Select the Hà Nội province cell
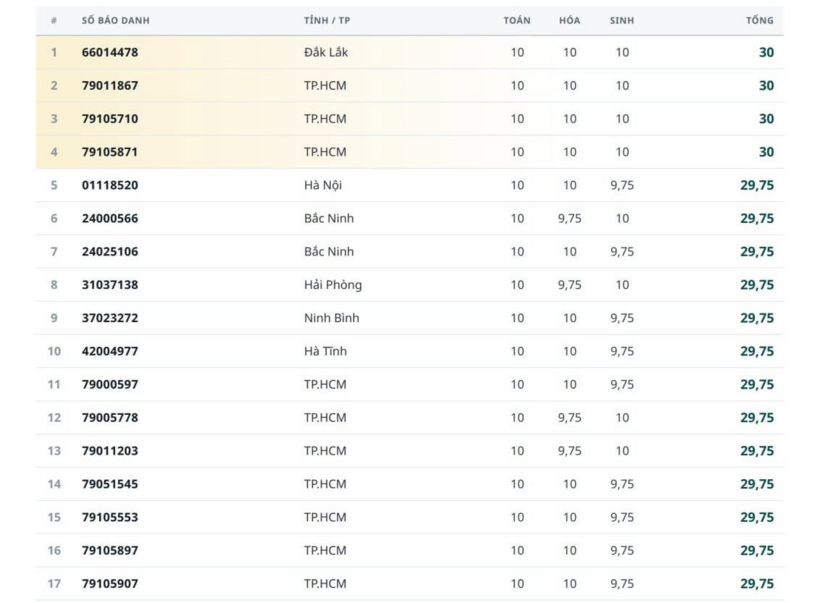820x603 pixels. pyautogui.click(x=323, y=185)
